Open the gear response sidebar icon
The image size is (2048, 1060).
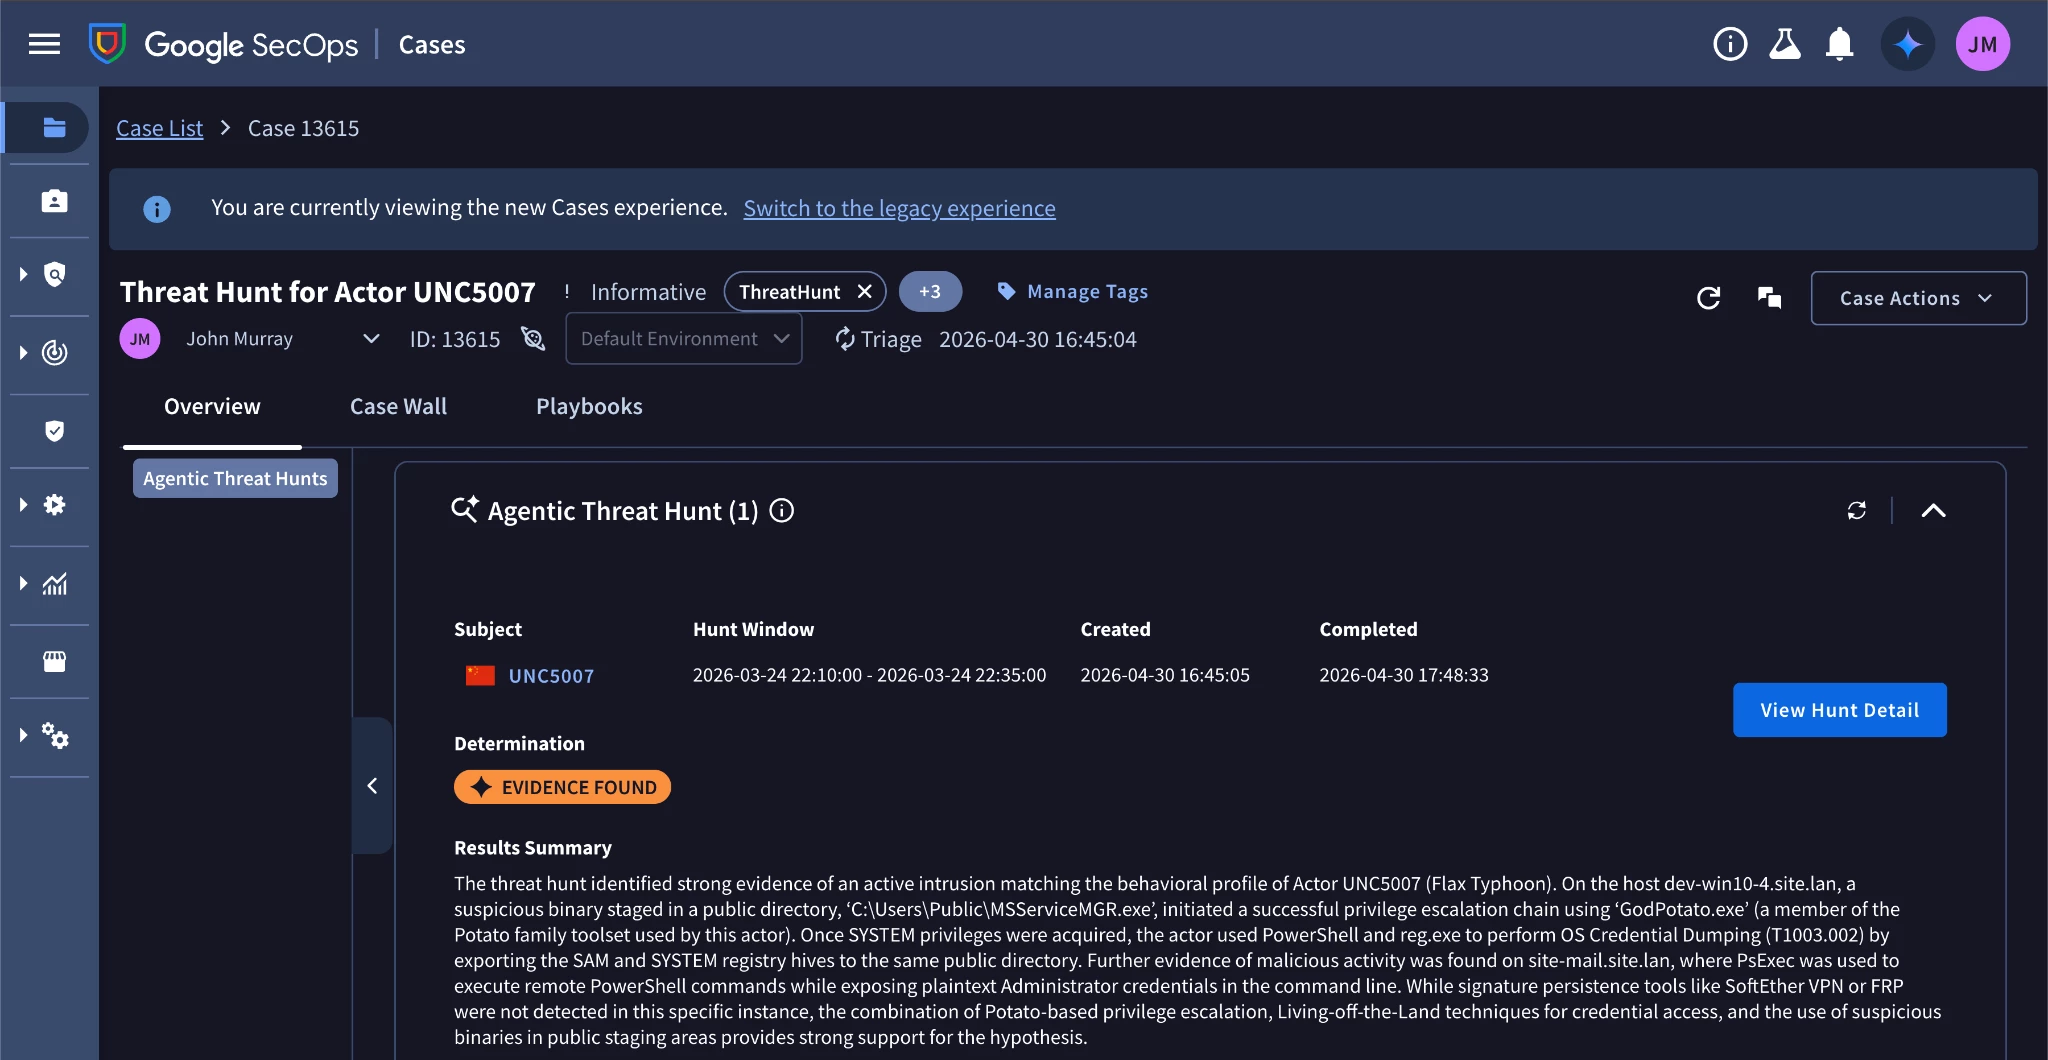(x=55, y=505)
